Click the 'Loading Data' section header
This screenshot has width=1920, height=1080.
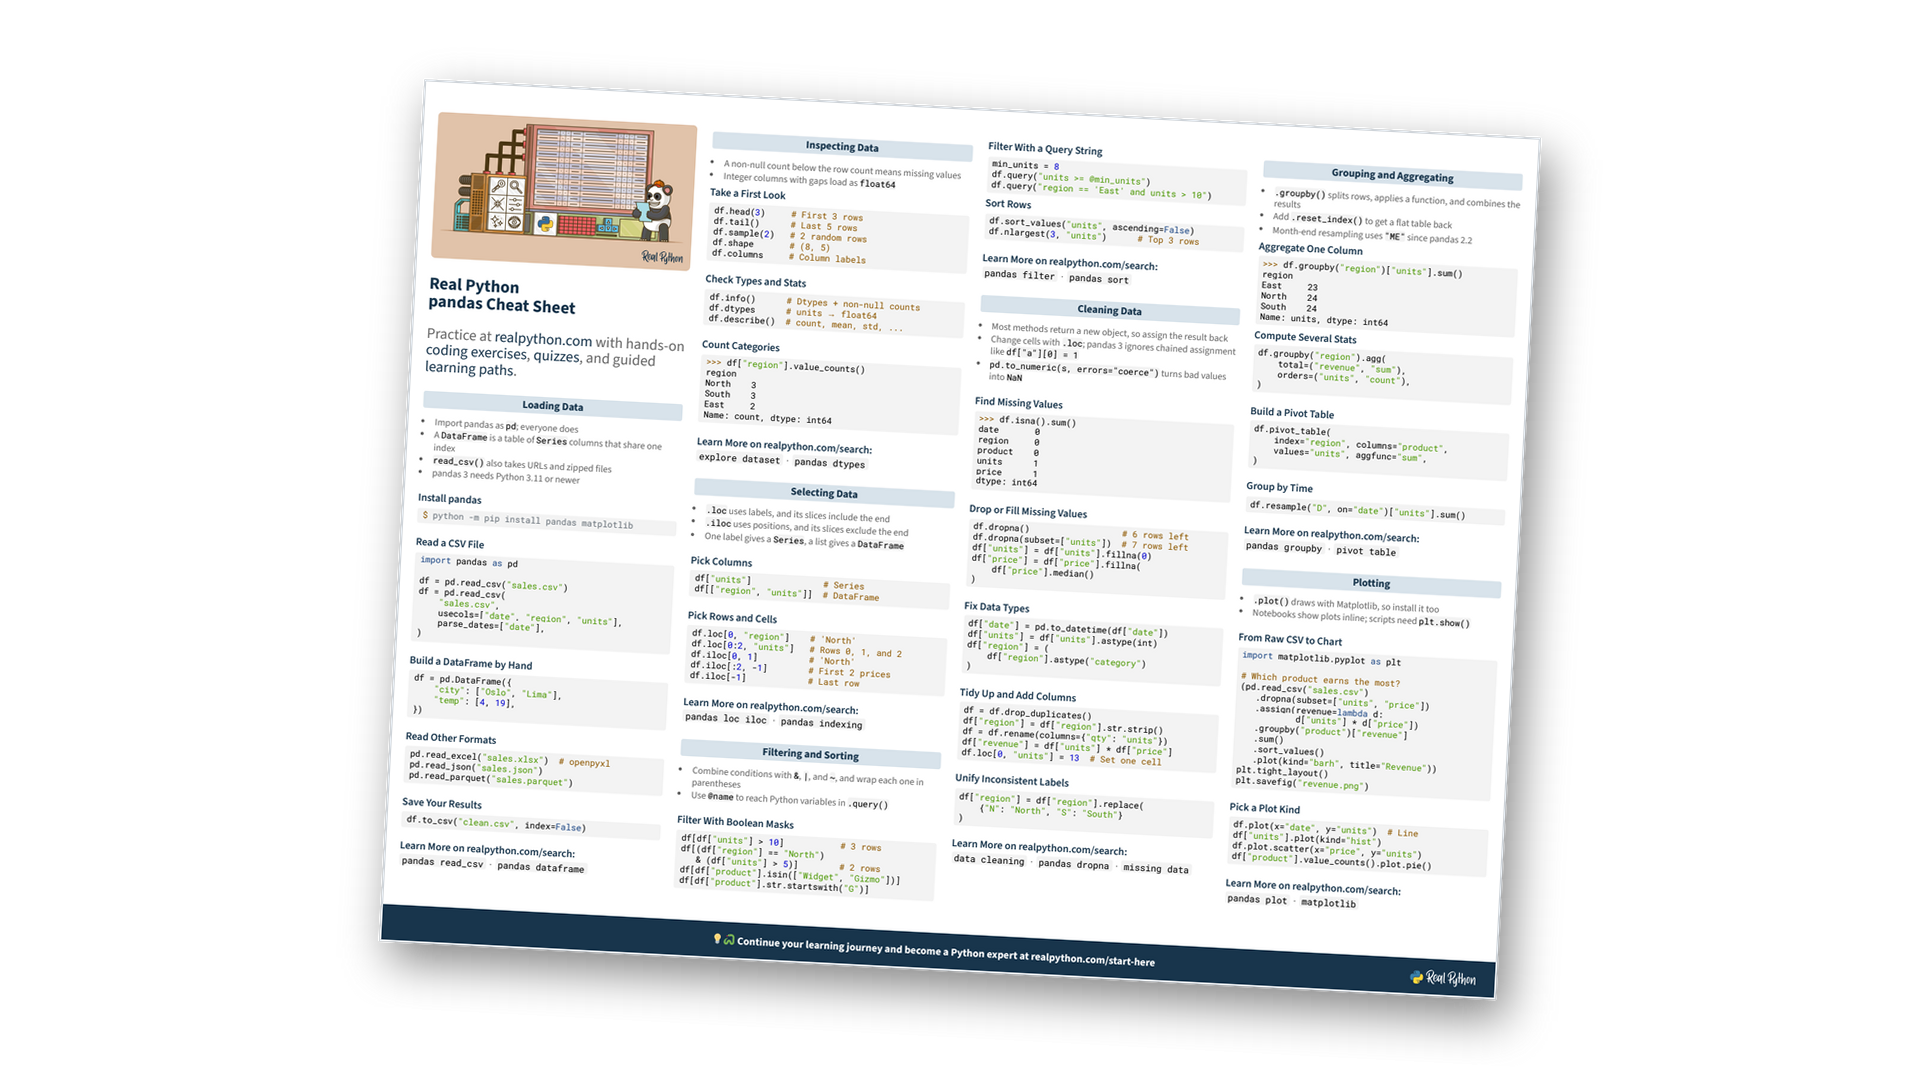pos(552,406)
